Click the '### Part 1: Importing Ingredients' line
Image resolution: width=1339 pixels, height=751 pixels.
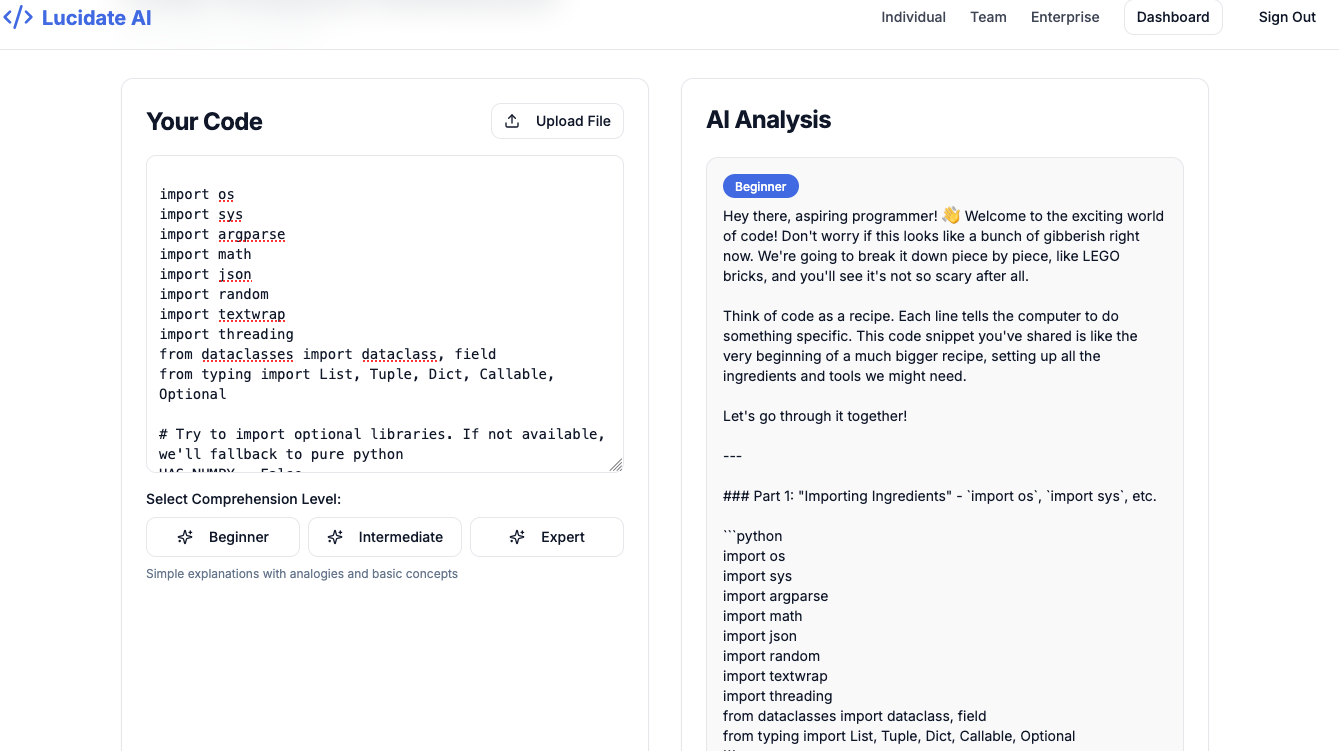940,496
